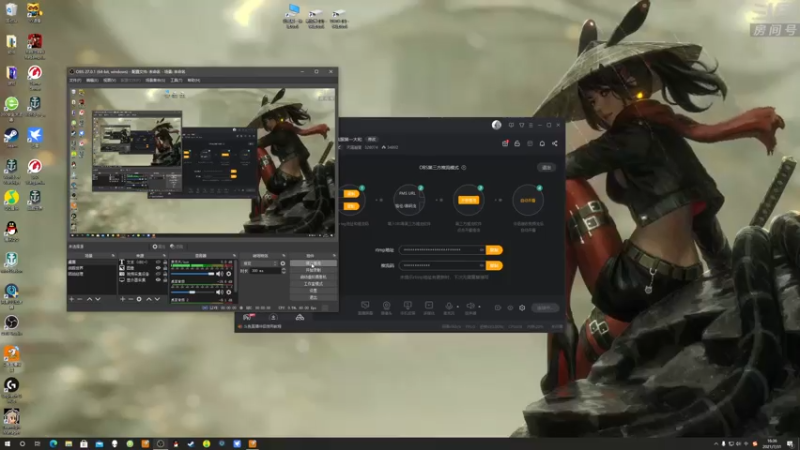The height and width of the screenshot is (450, 800).
Task: Pop out the OBS scenes dock
Action: (x=113, y=256)
